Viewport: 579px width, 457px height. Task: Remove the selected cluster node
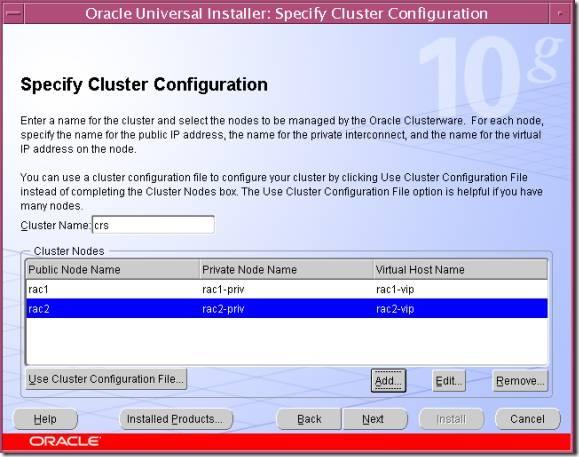click(520, 381)
